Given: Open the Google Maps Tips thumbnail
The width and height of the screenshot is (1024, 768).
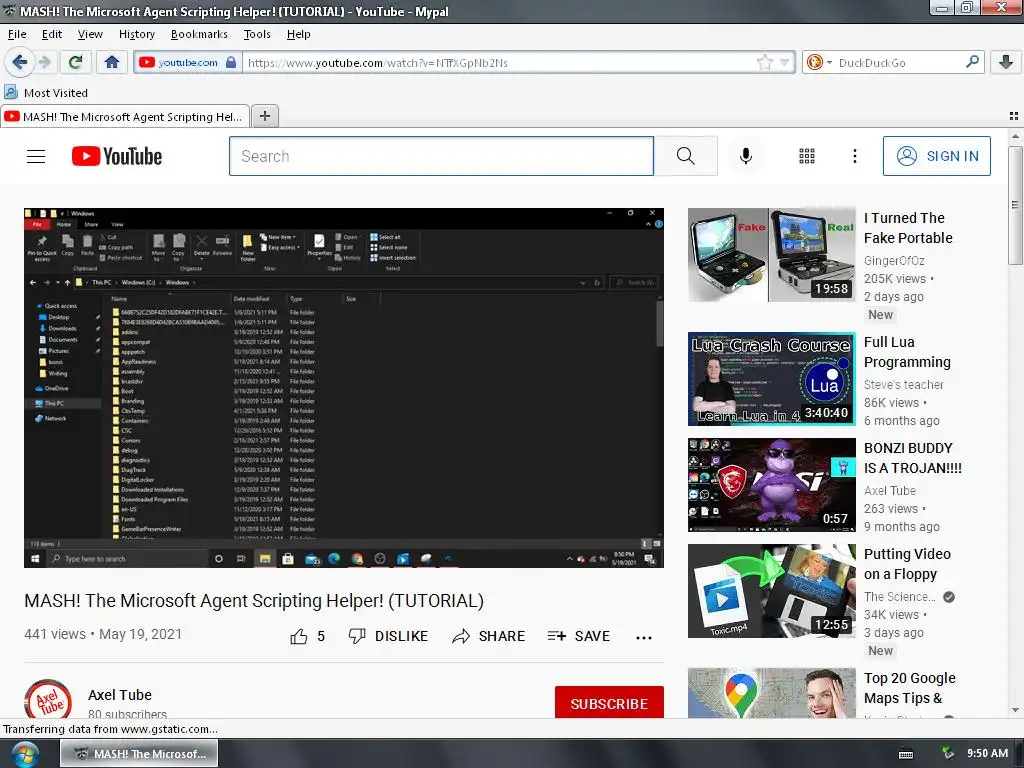Looking at the screenshot, I should coord(771,693).
